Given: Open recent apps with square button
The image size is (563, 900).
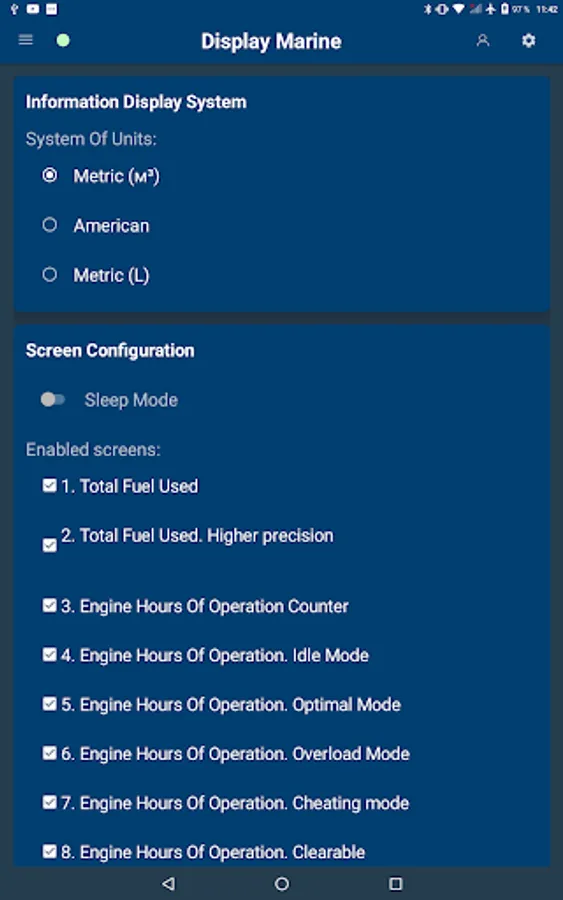Looking at the screenshot, I should [x=395, y=883].
